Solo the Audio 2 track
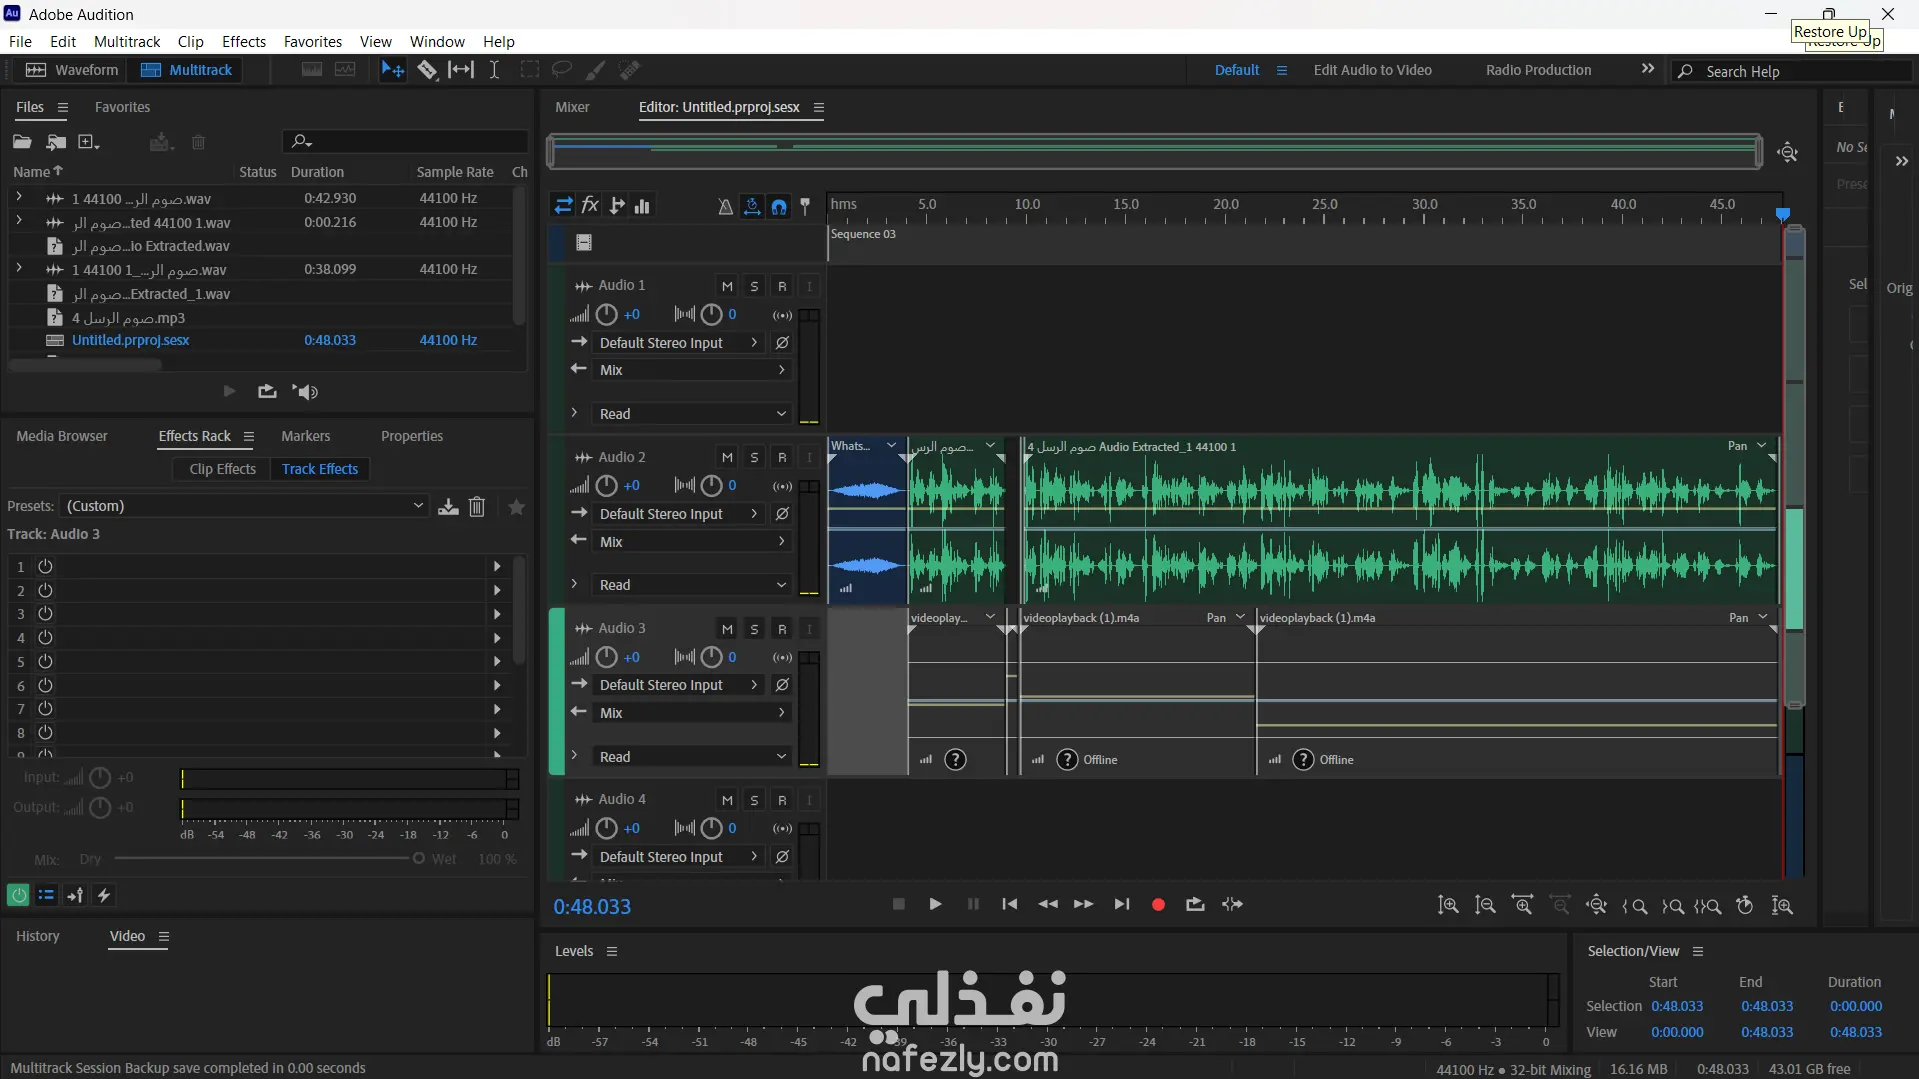 coord(754,458)
